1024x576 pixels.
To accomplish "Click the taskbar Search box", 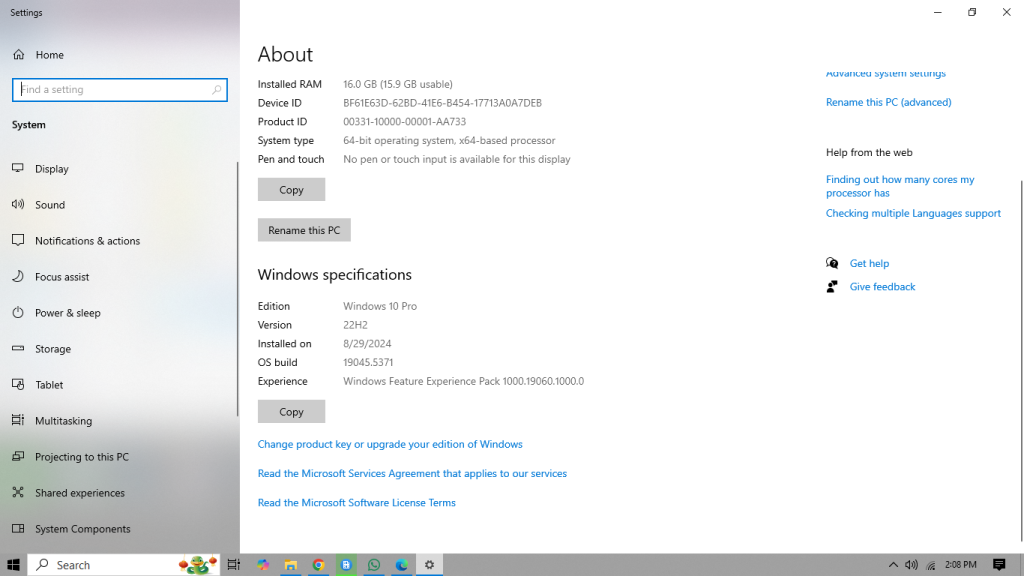I will point(123,565).
